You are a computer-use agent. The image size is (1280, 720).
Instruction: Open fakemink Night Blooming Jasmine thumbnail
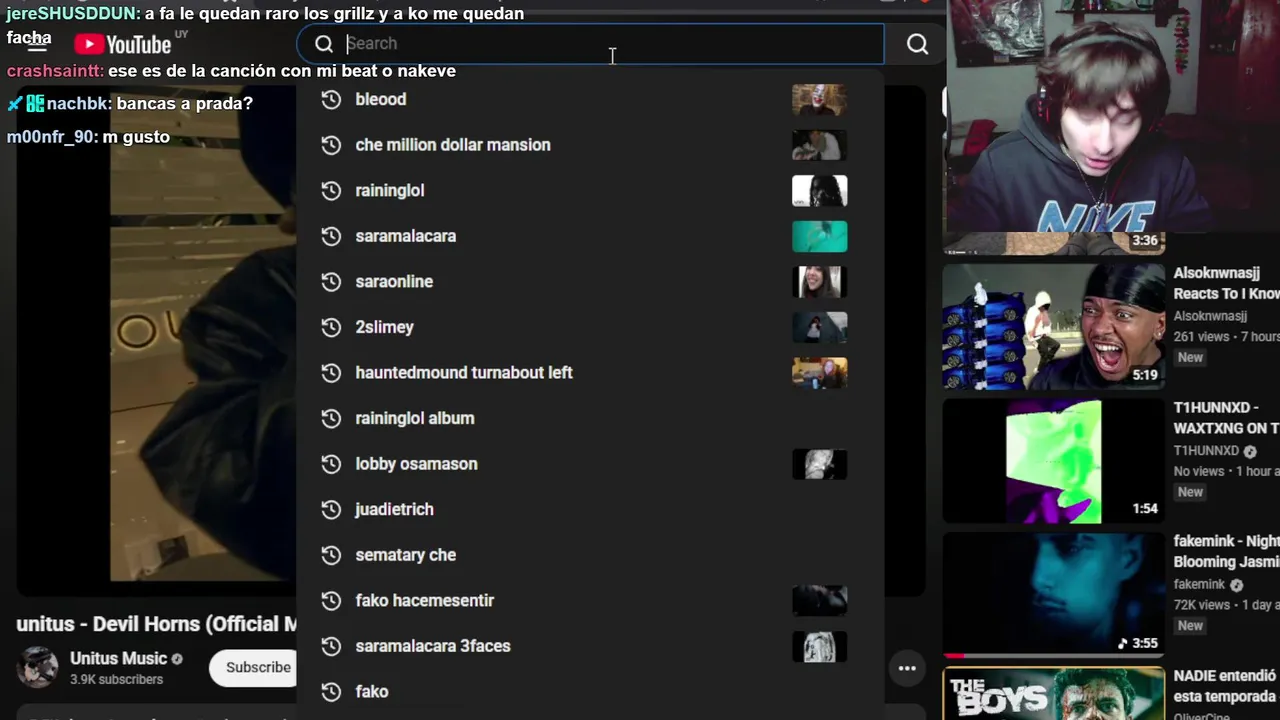point(1053,595)
